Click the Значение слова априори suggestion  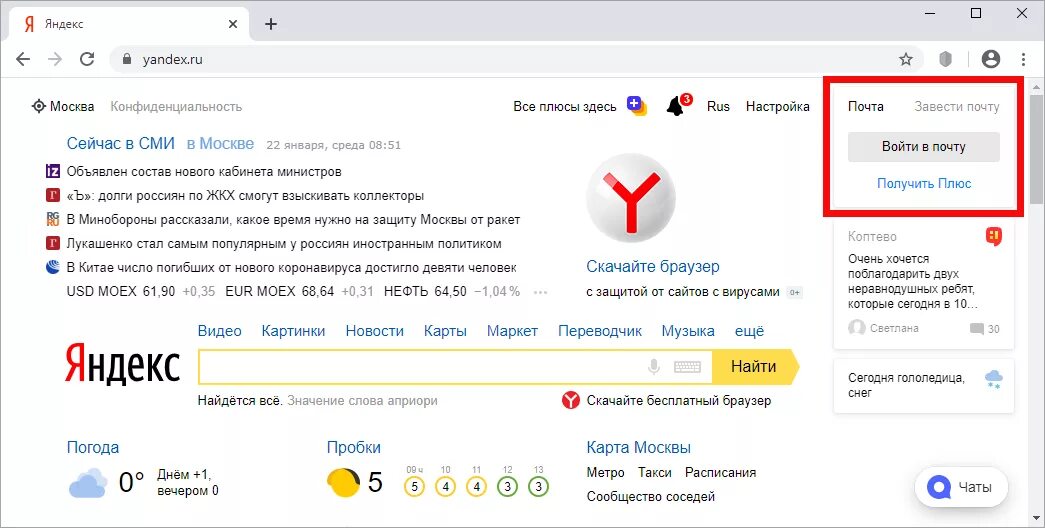(x=363, y=401)
